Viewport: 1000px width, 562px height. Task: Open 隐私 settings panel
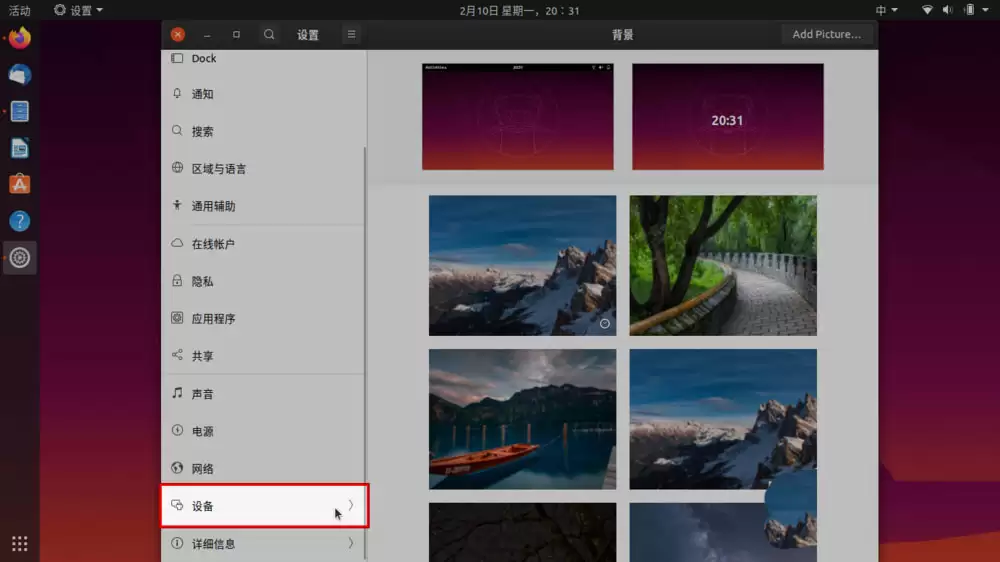click(x=203, y=281)
